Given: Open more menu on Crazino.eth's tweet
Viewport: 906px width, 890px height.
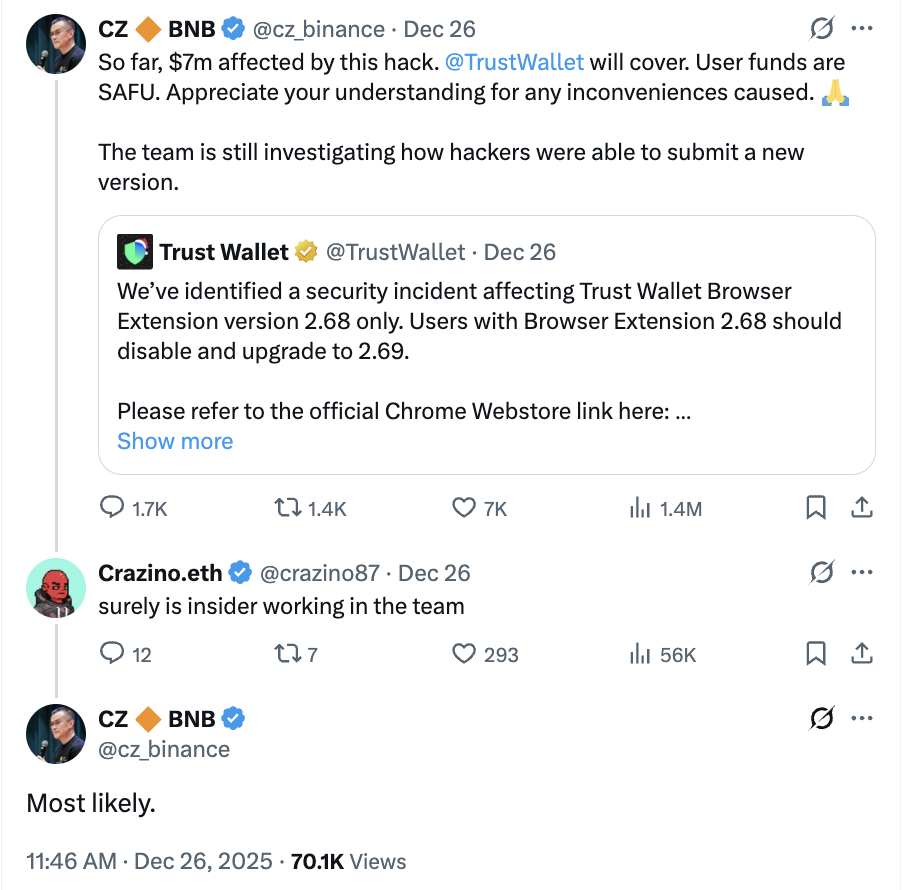Looking at the screenshot, I should click(861, 573).
